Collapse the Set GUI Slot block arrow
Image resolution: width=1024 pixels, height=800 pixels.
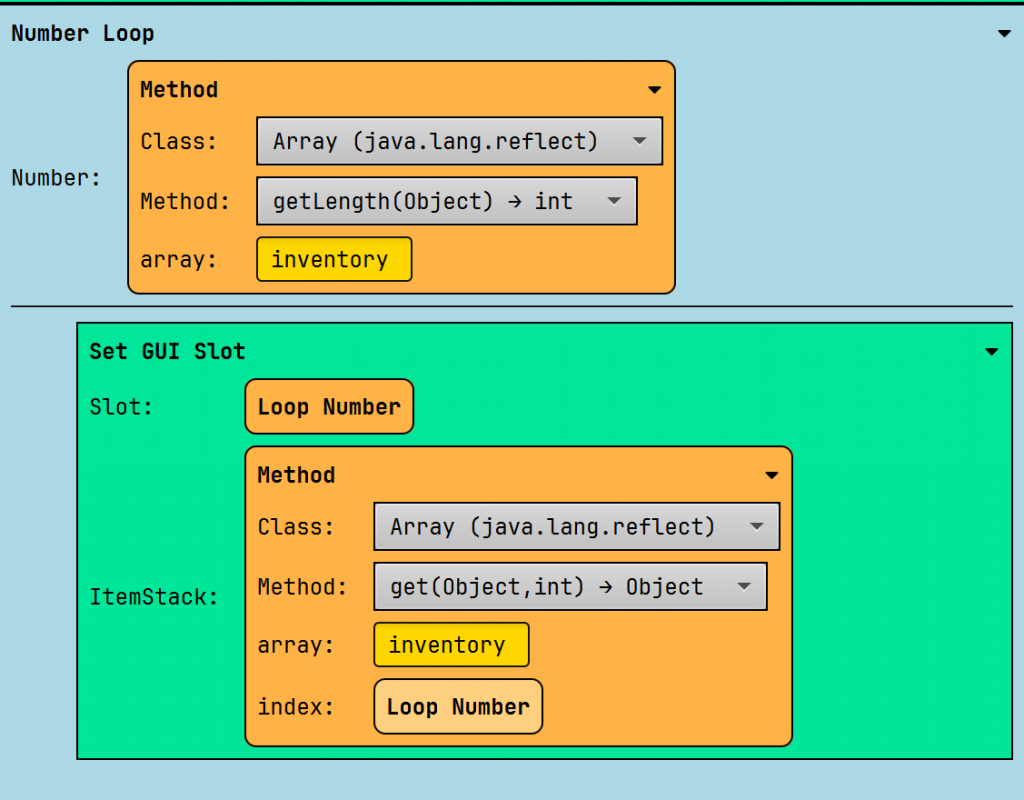pyautogui.click(x=991, y=352)
